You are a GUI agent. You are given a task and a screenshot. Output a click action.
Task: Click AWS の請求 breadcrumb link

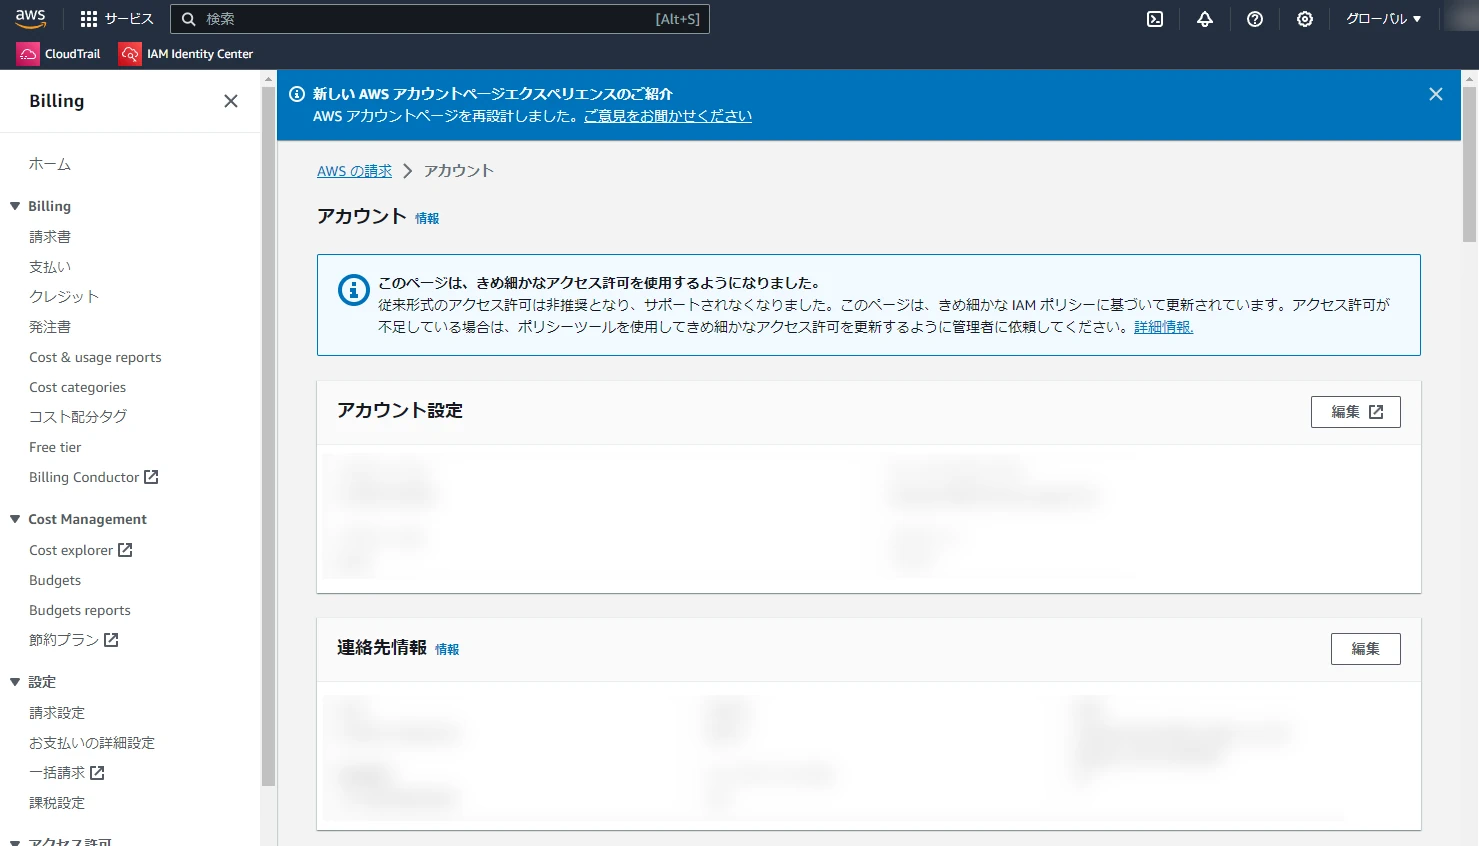pyautogui.click(x=354, y=171)
